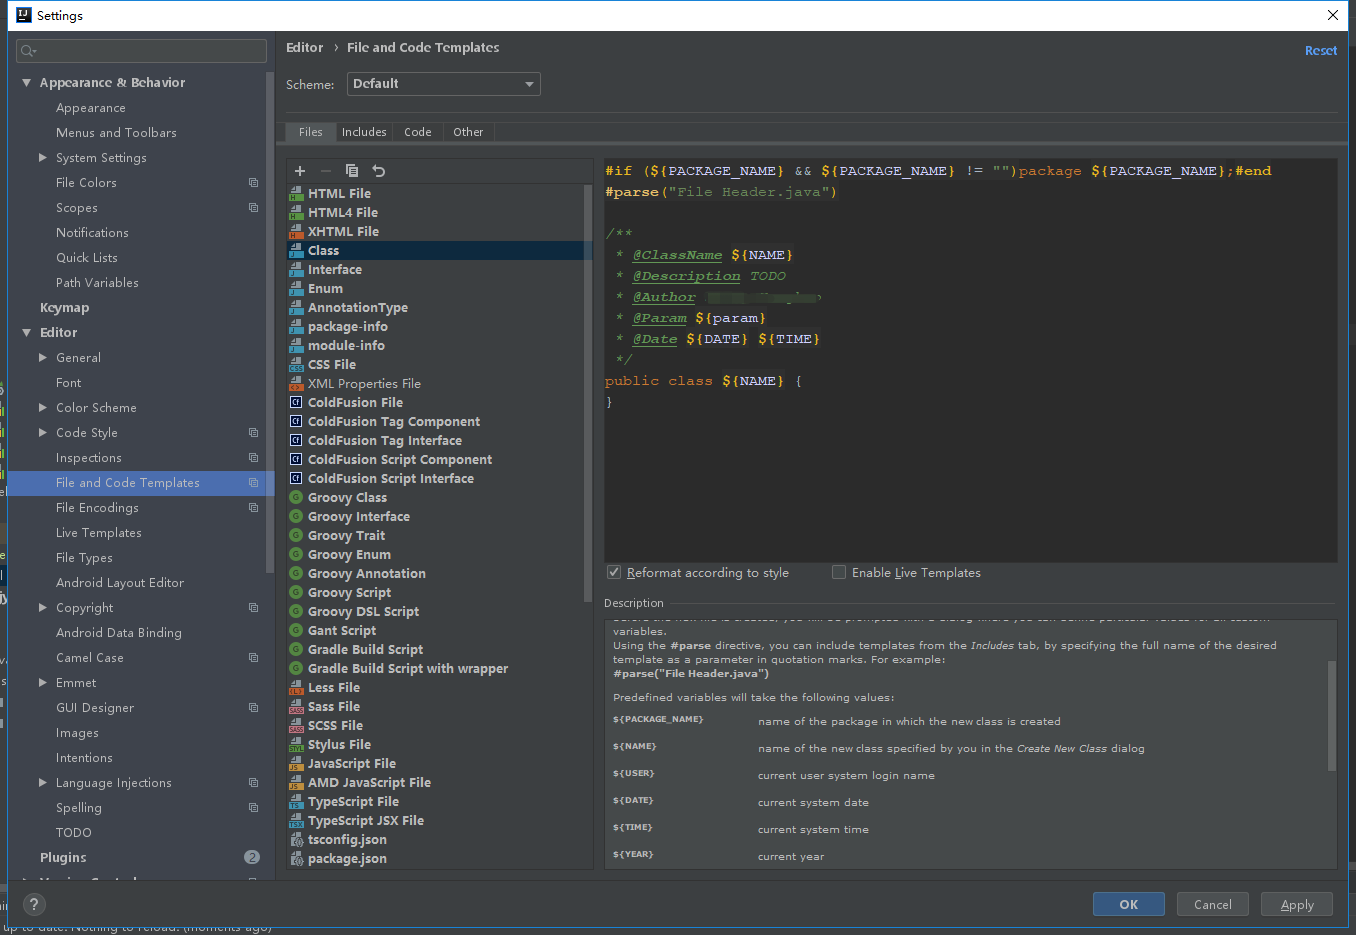The image size is (1356, 935).
Task: Click the Language Injections project-level icon
Action: click(253, 783)
